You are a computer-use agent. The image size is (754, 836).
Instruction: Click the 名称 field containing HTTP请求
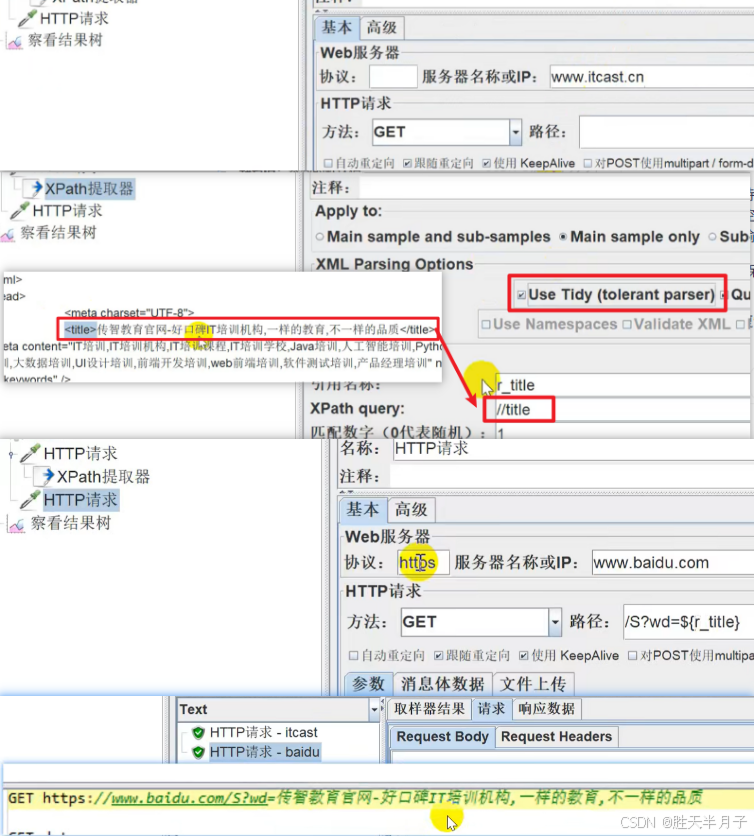574,449
